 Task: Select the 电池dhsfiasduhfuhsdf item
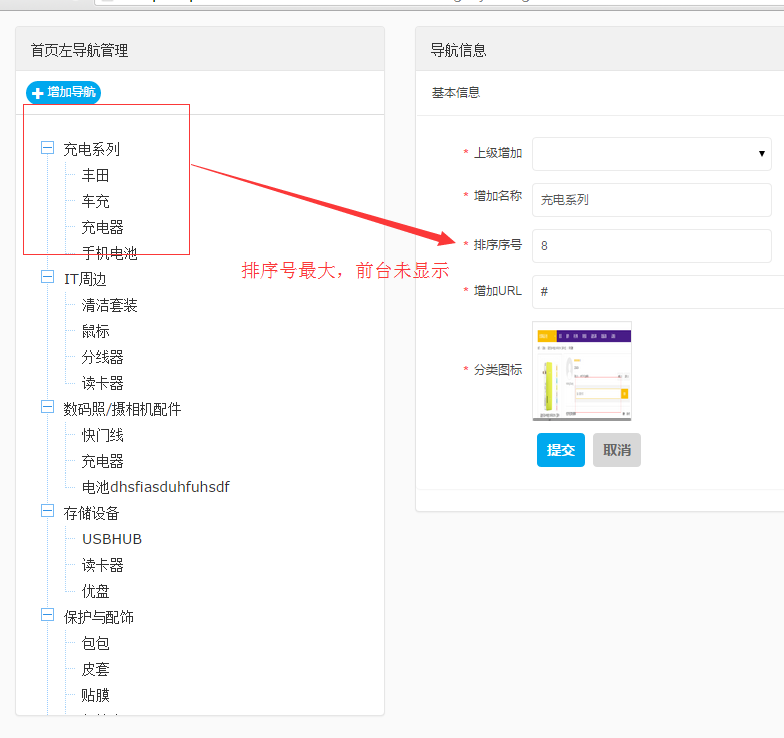[x=156, y=487]
